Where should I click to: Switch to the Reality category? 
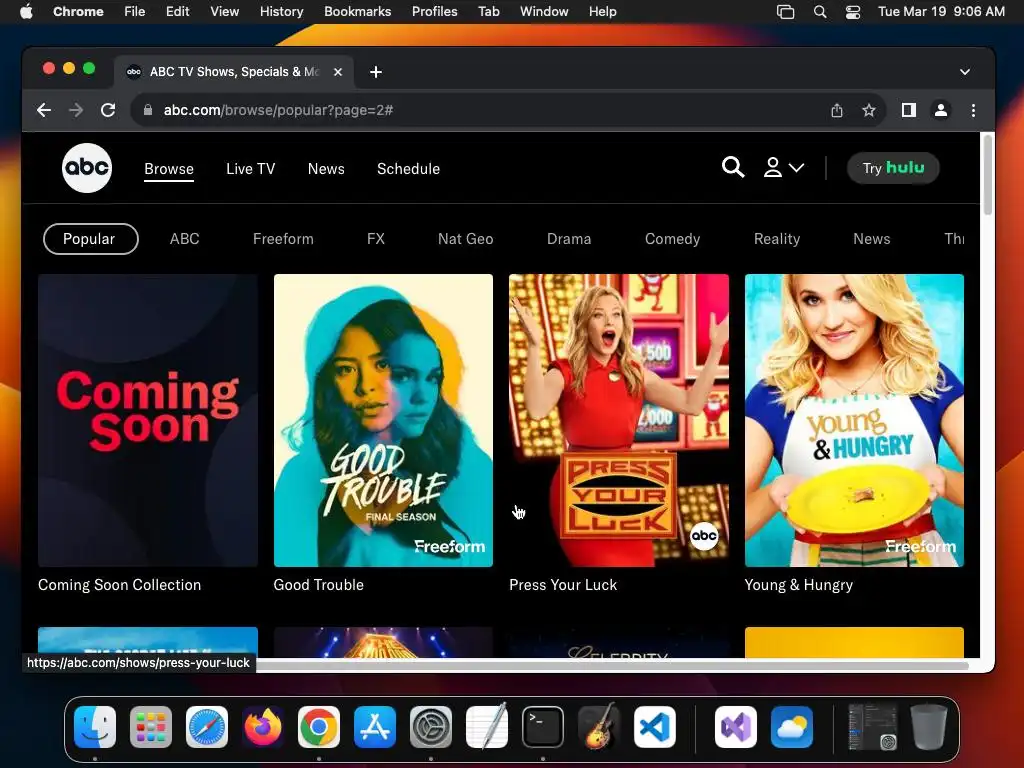pos(776,239)
